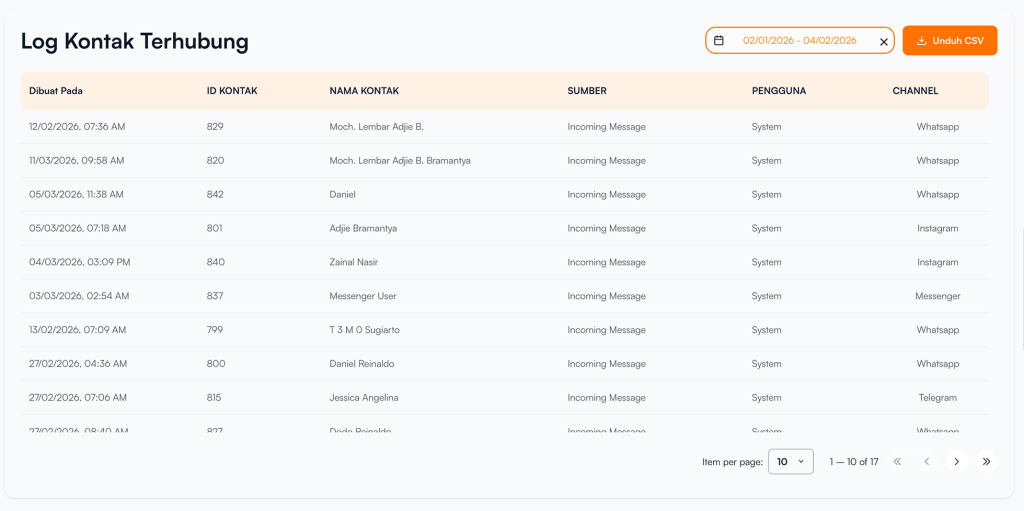
Task: Click the NAMA KONTAK column header
Action: 364,91
